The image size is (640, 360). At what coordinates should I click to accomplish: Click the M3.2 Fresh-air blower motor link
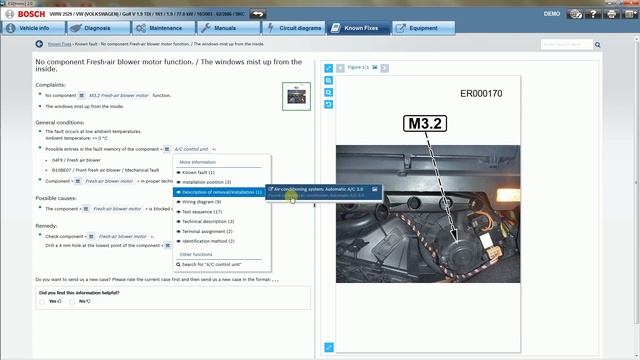tap(118, 96)
